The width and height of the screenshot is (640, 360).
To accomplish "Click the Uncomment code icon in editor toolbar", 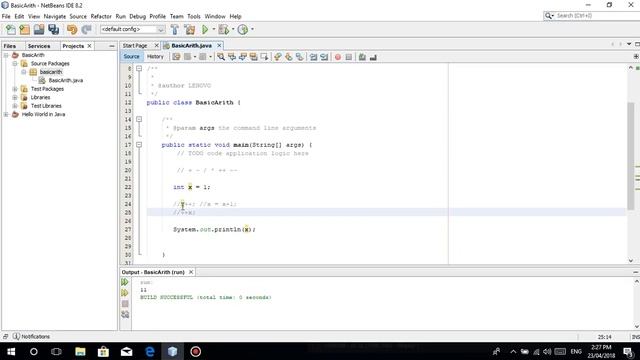I will (373, 57).
